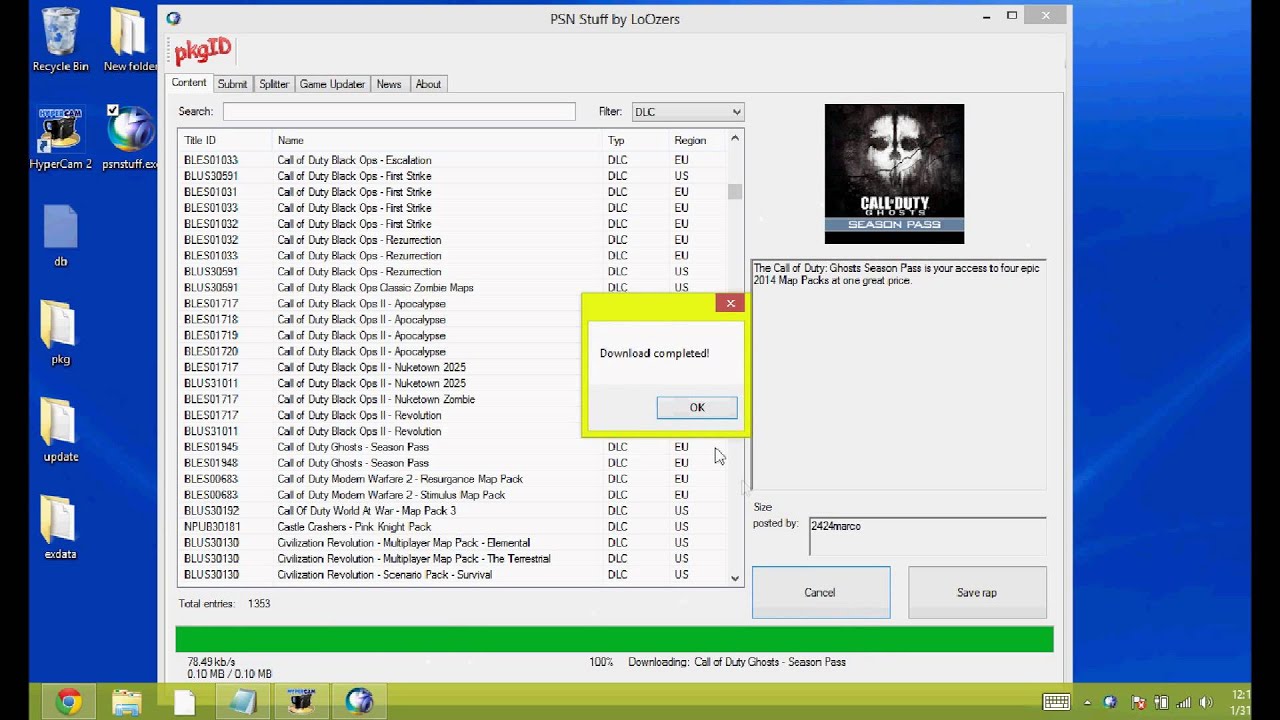Click the green download progress bar
The image size is (1280, 720).
pyautogui.click(x=614, y=639)
